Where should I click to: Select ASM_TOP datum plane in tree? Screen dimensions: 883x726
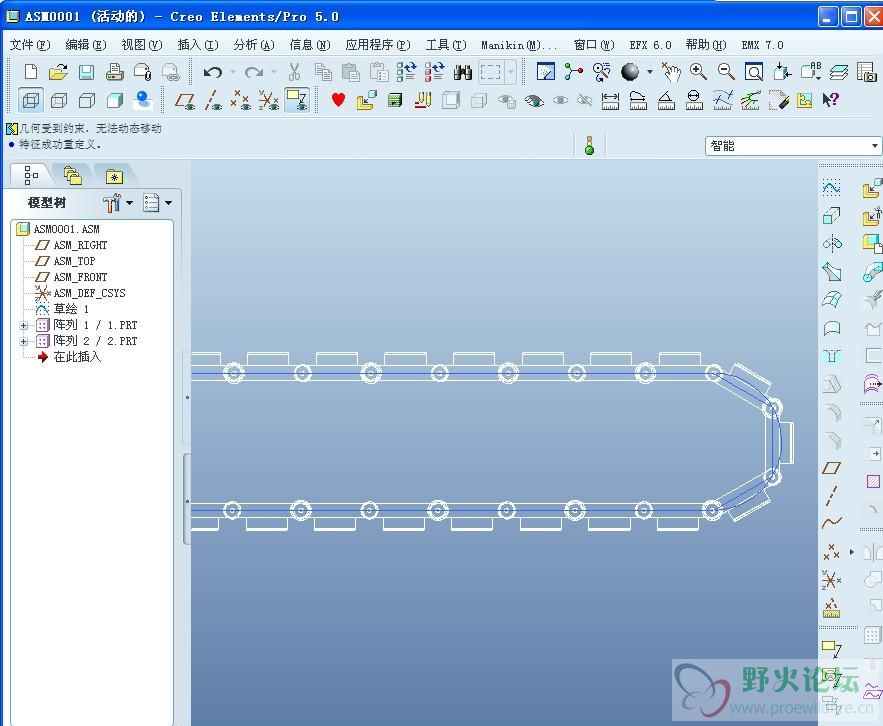[74, 261]
